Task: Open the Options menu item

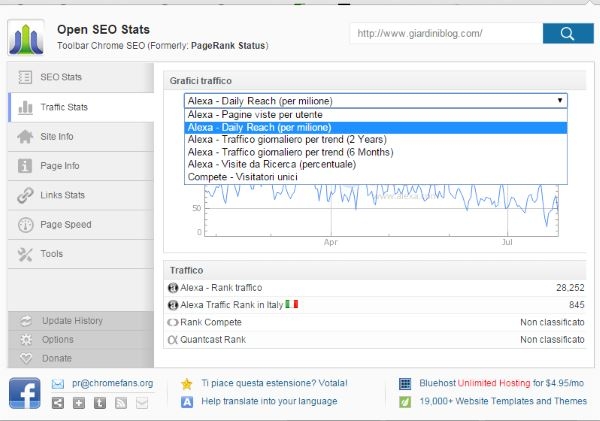Action: (x=81, y=339)
